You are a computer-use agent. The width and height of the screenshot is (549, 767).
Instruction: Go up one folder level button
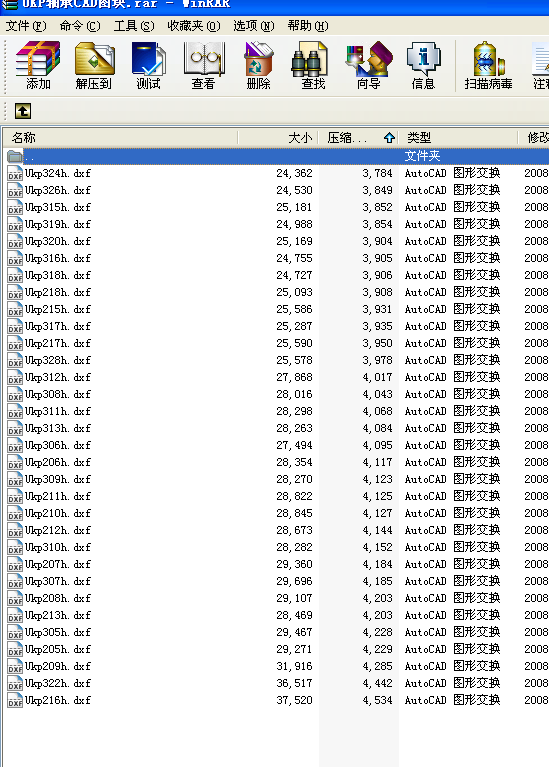pyautogui.click(x=23, y=111)
